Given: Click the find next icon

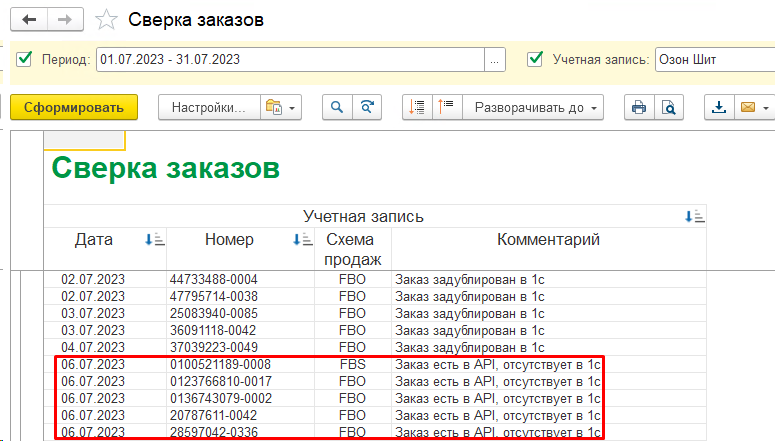Looking at the screenshot, I should [x=367, y=107].
